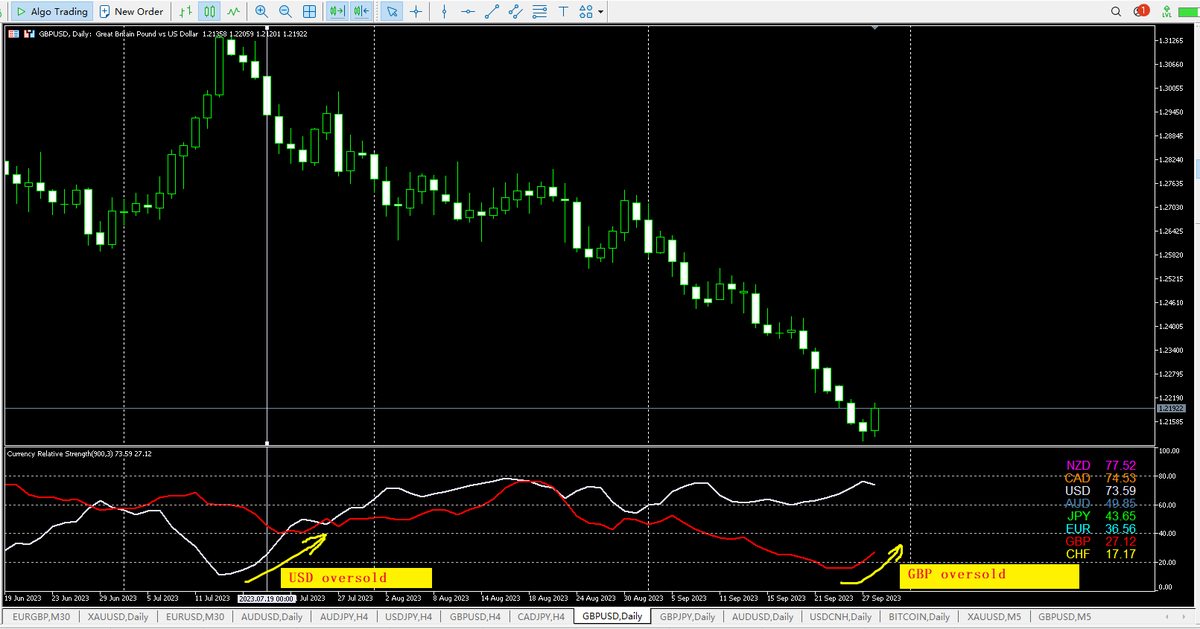The image size is (1200, 629).
Task: Click the 2023.07.19 date marker on time axis
Action: [x=266, y=598]
